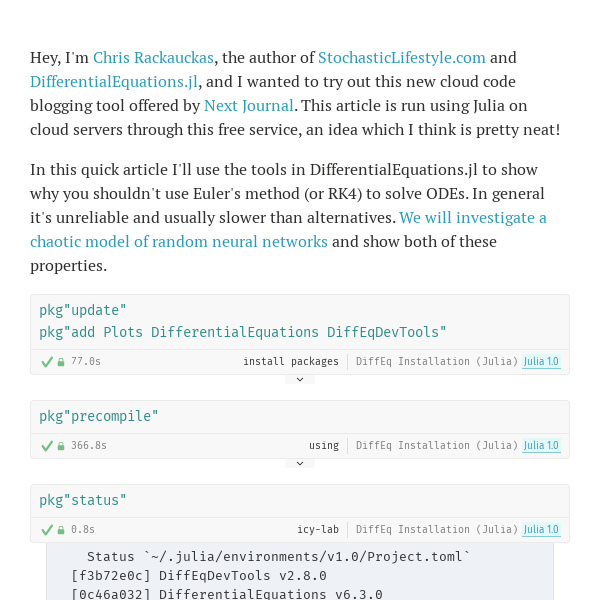Expand output below the install packages cell

(300, 379)
